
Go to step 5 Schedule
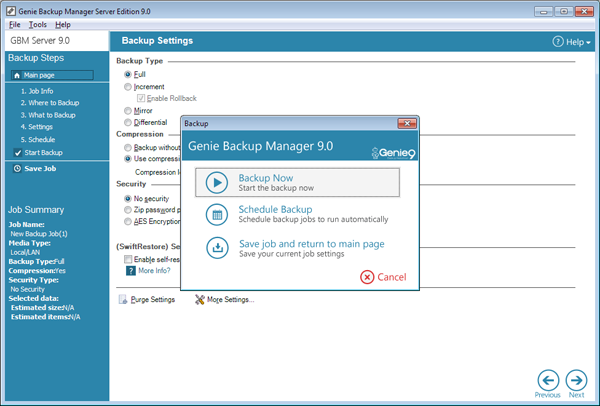click(38, 140)
